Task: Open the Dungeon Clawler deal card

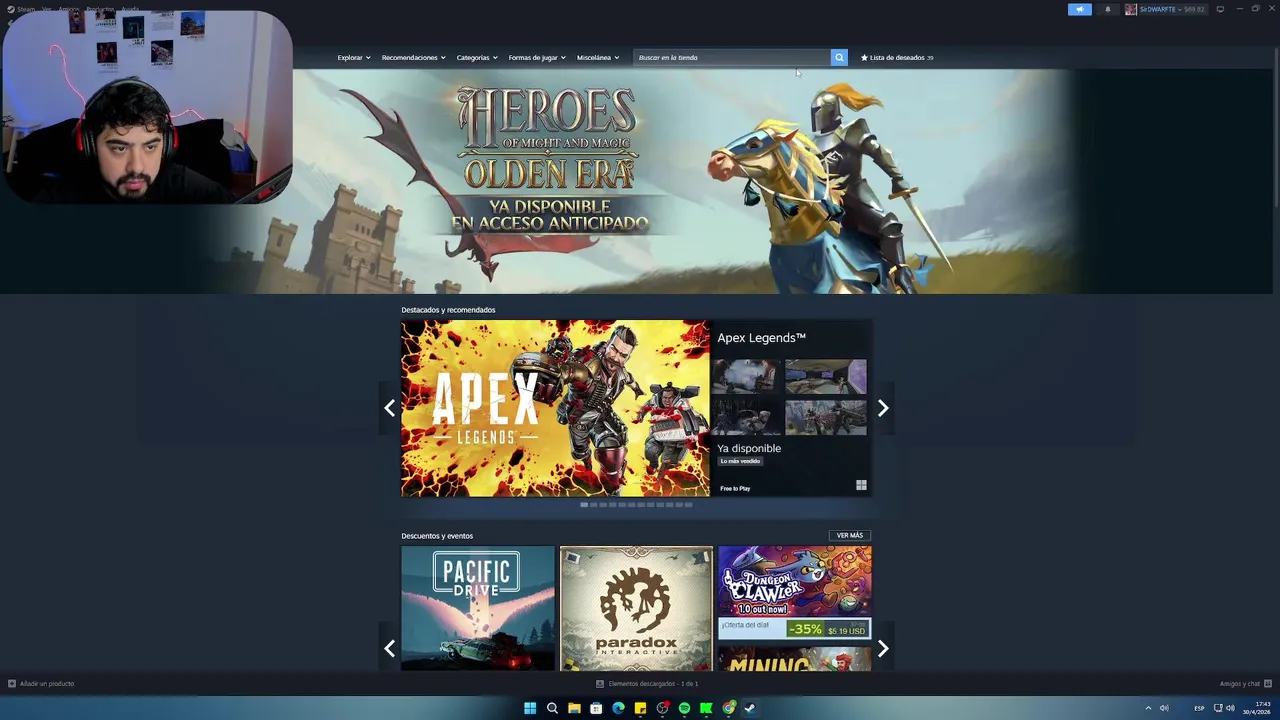Action: (x=794, y=592)
